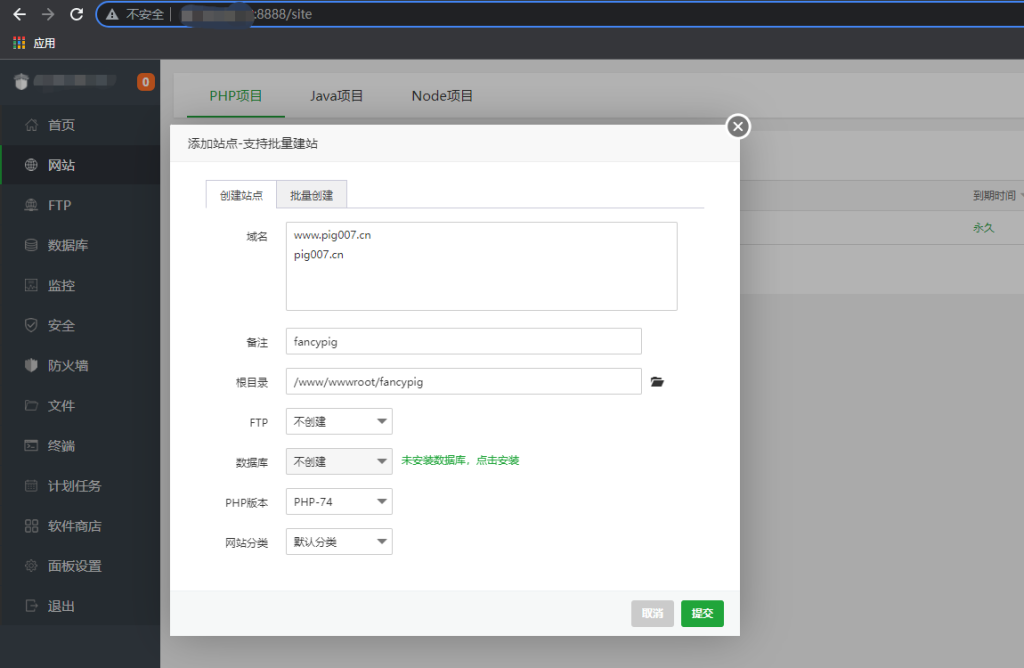
Task: Reload the page with refresh icon
Action: point(76,14)
